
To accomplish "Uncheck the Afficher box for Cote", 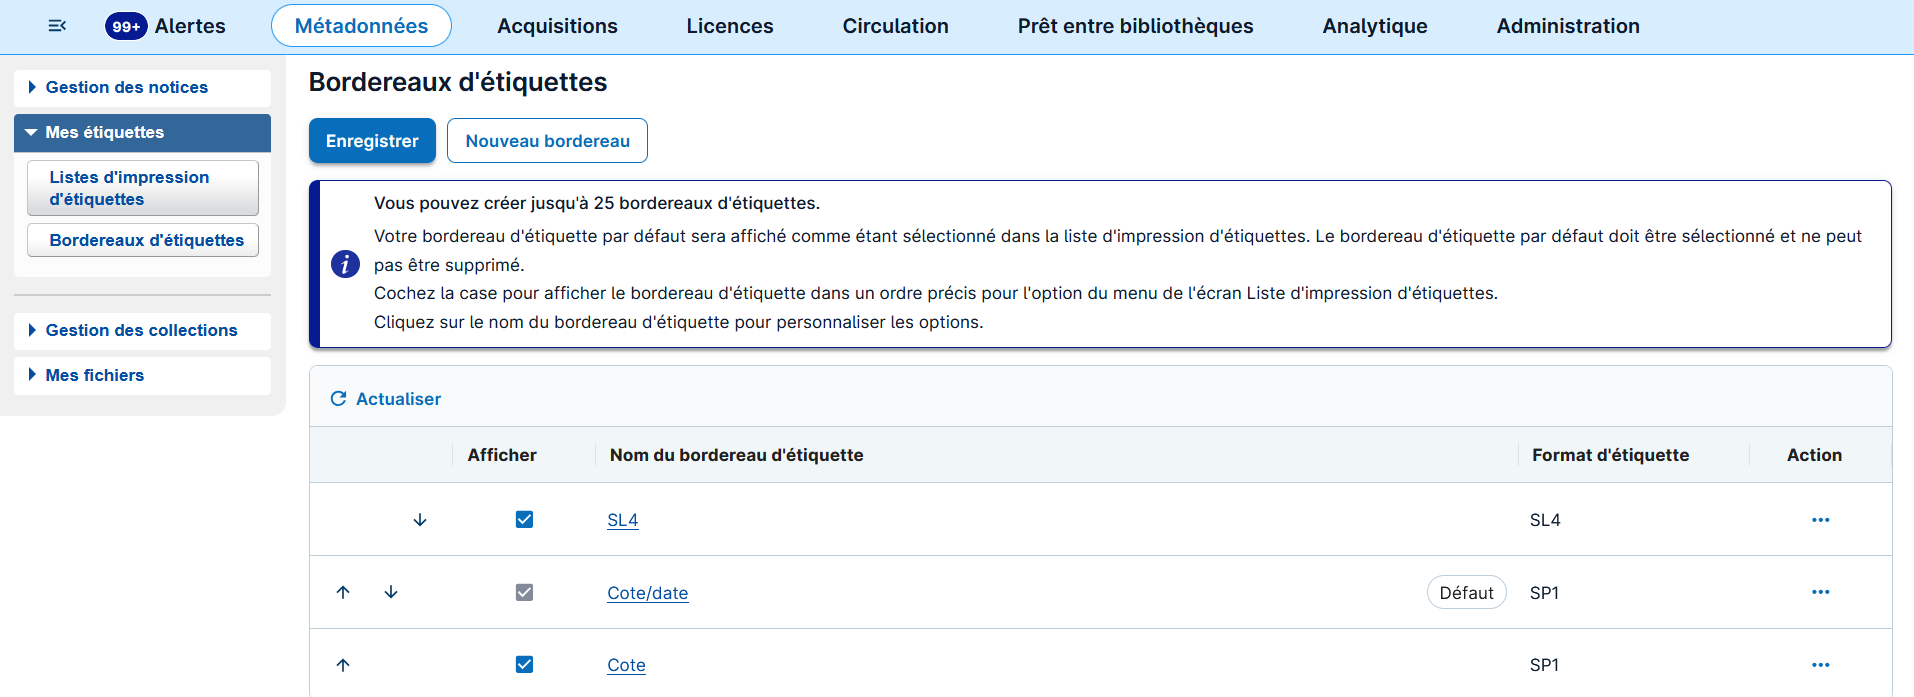I will [524, 665].
